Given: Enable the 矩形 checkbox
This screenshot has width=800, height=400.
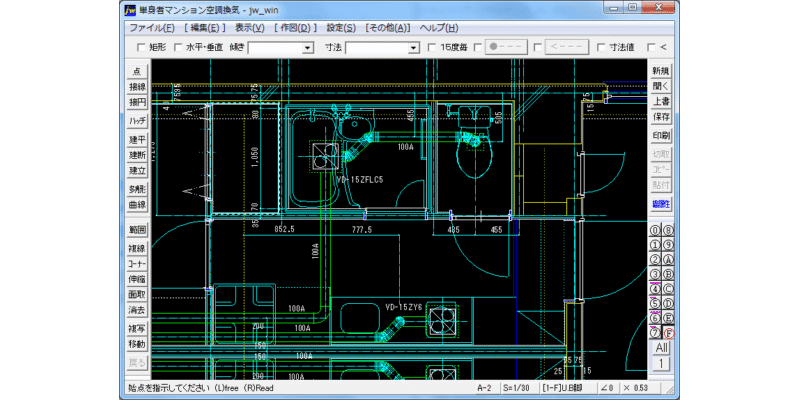Looking at the screenshot, I should (141, 47).
